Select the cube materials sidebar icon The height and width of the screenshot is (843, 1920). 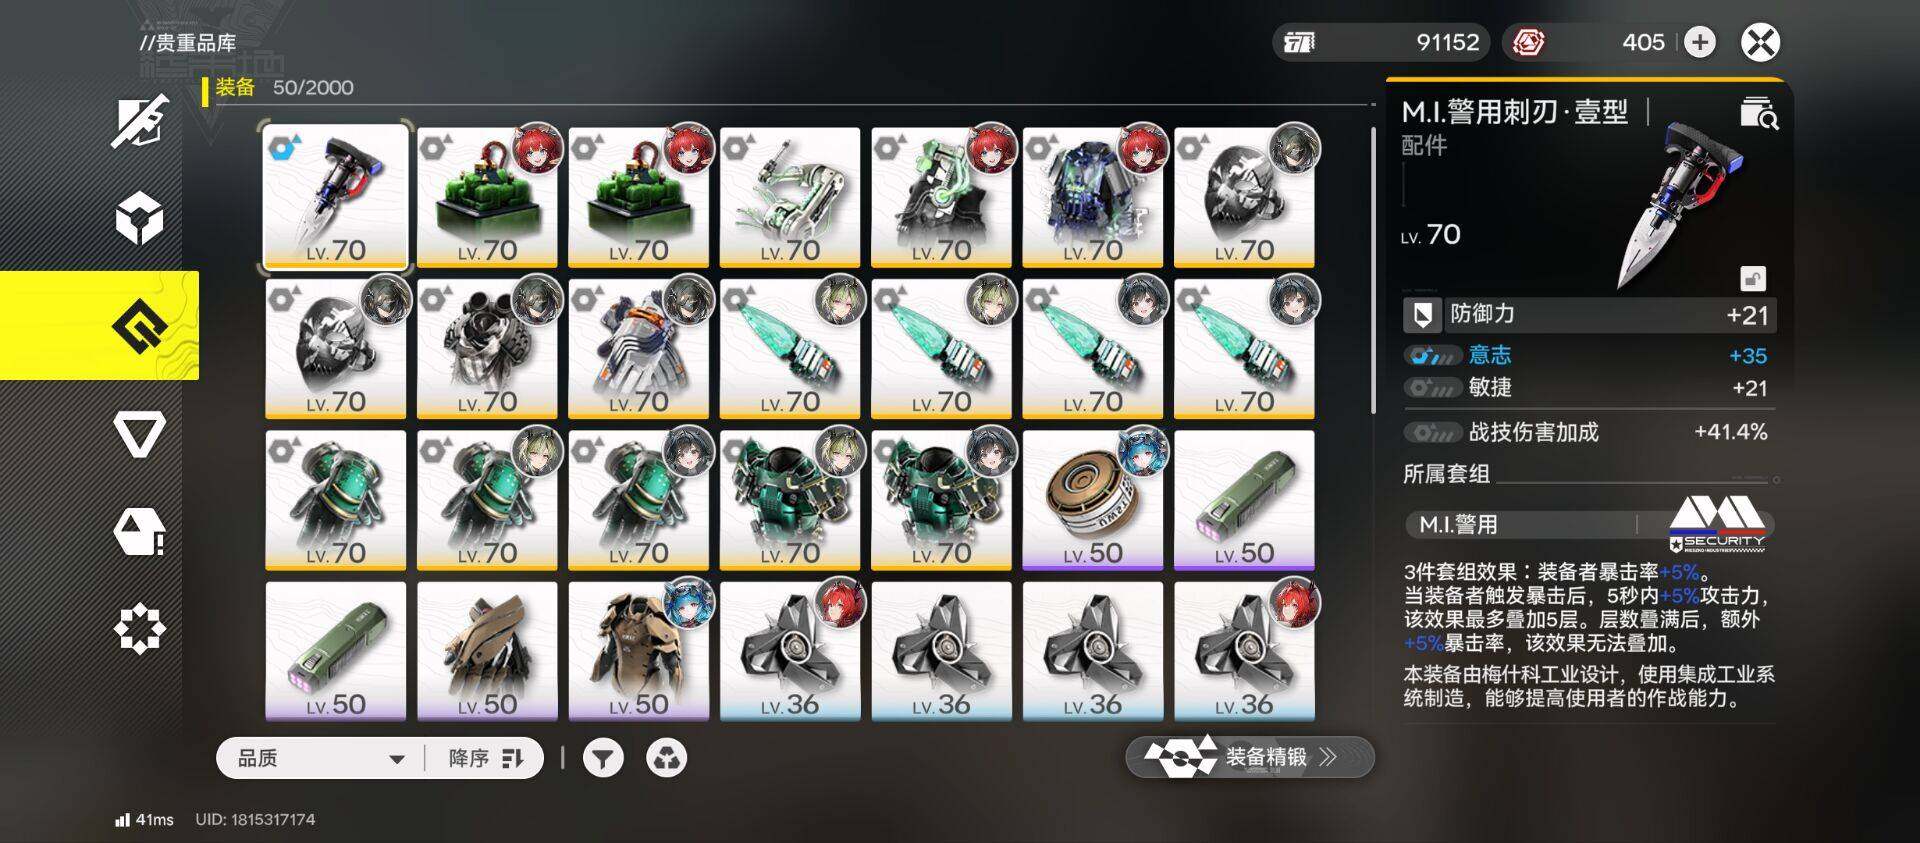click(x=139, y=218)
